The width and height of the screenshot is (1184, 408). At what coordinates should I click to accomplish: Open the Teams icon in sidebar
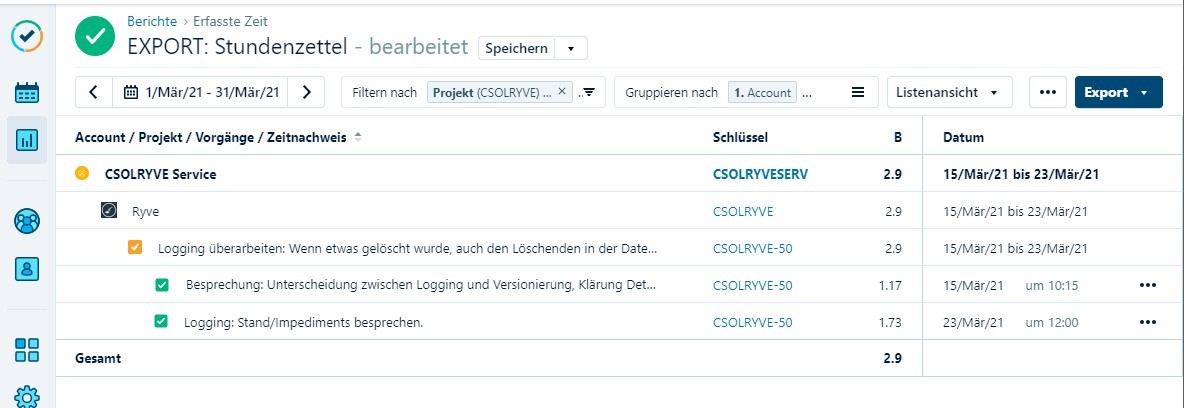[x=27, y=221]
